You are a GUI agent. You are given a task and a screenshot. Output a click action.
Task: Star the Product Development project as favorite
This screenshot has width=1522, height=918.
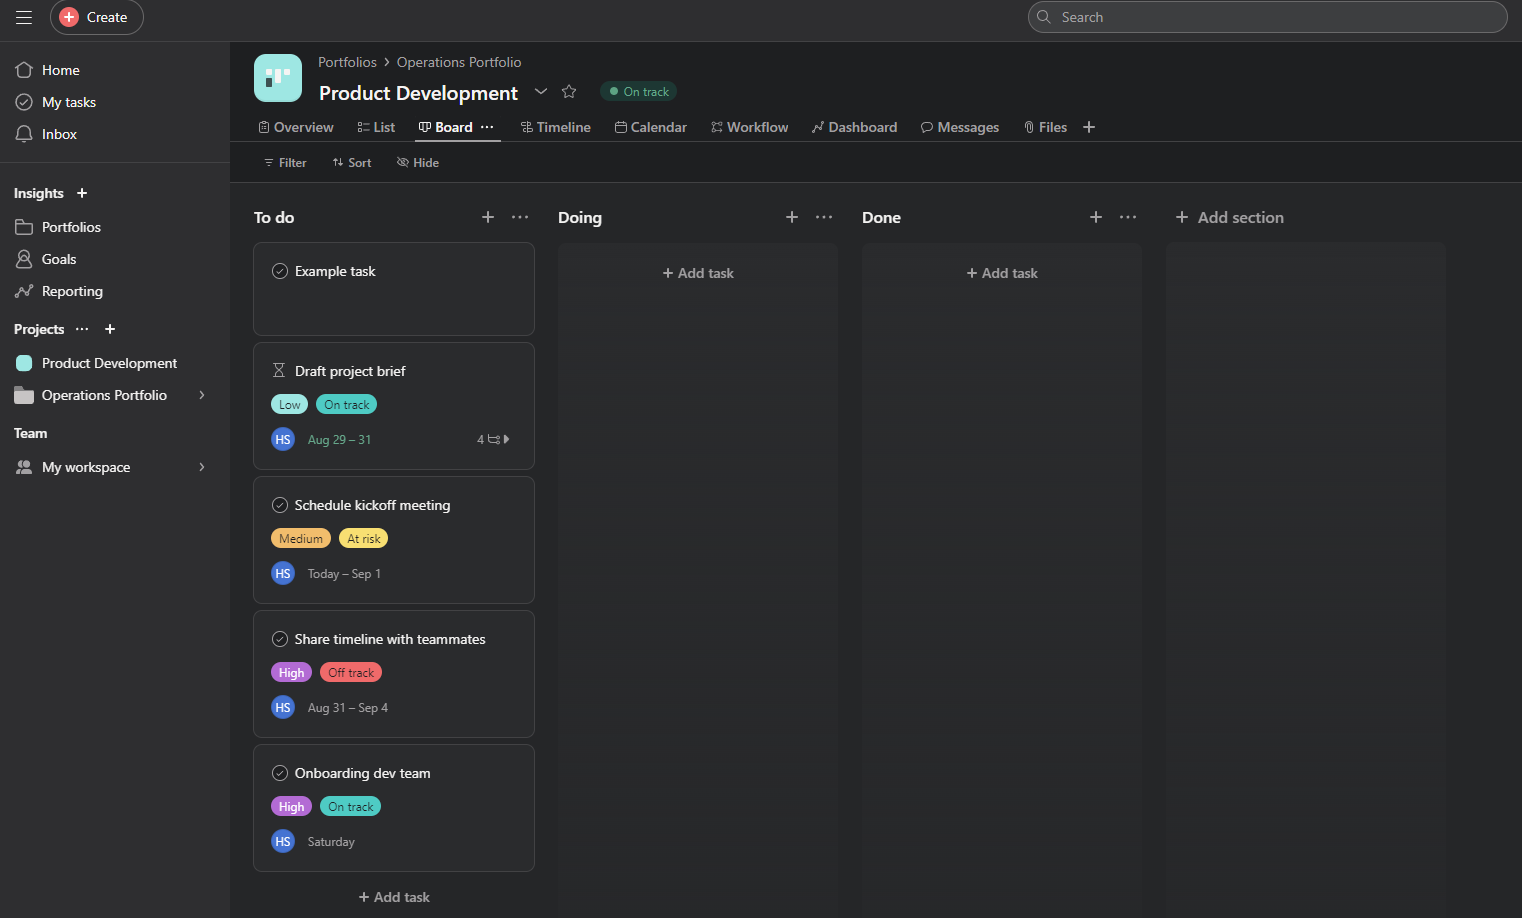(x=569, y=92)
